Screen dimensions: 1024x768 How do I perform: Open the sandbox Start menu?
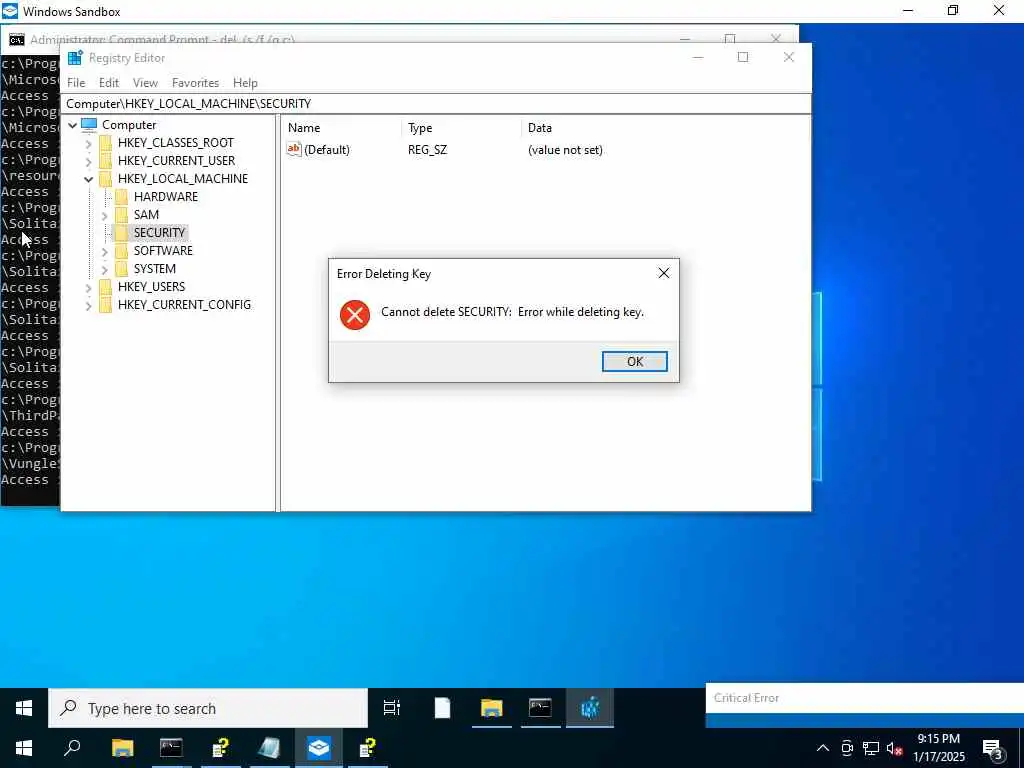(24, 708)
